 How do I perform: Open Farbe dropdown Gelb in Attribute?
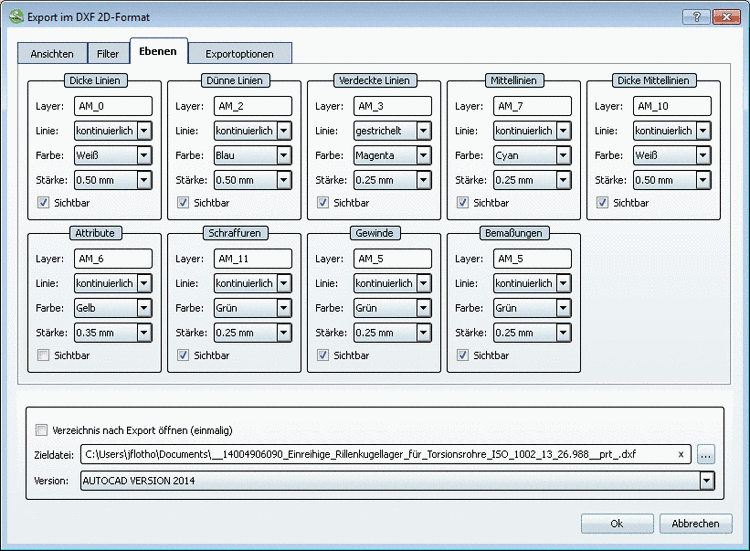click(113, 308)
